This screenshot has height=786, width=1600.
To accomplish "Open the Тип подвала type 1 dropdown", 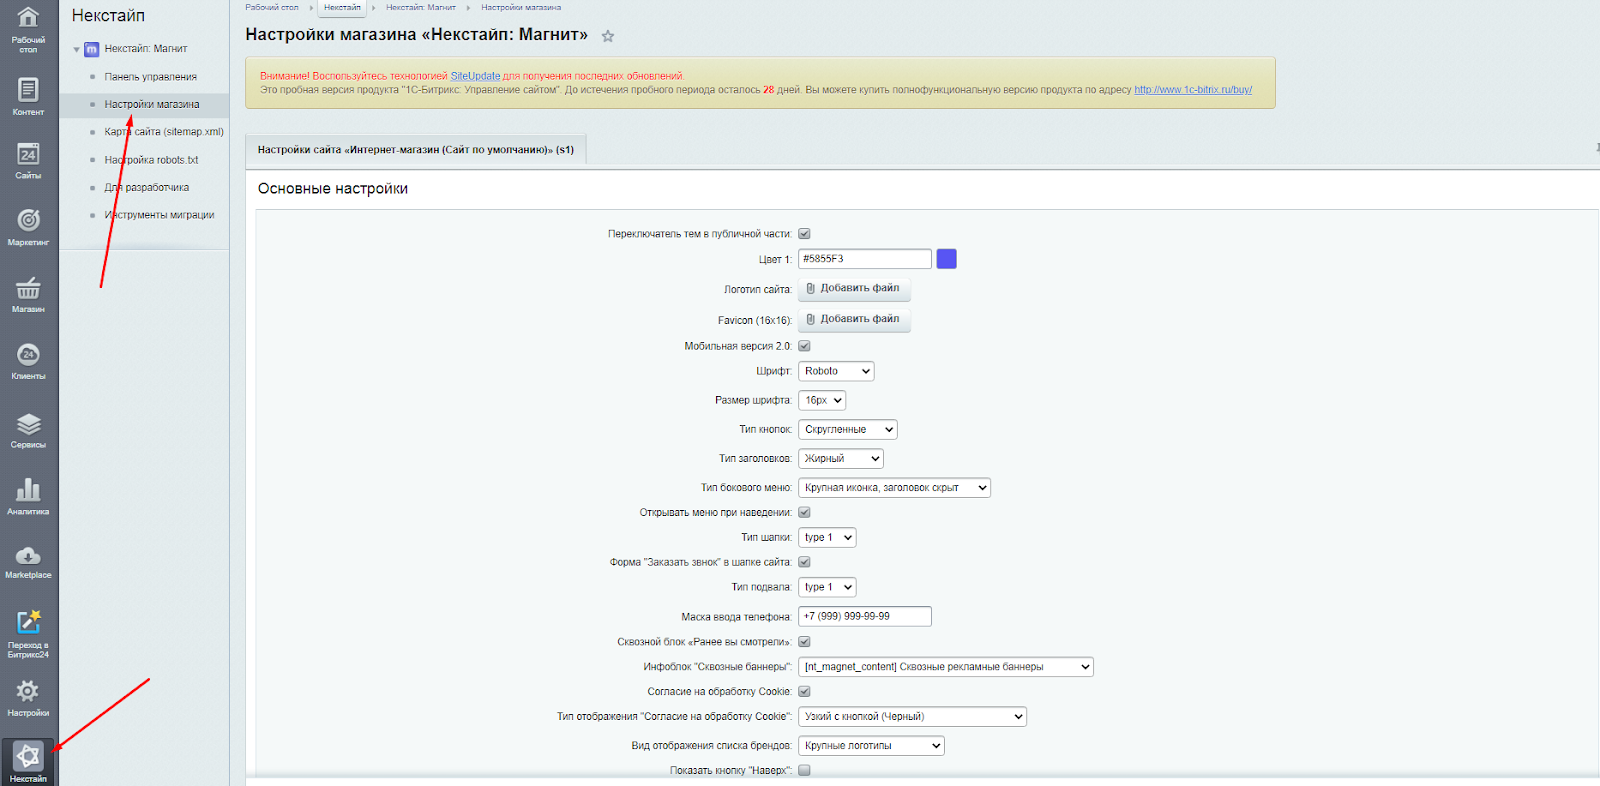I will pyautogui.click(x=827, y=587).
